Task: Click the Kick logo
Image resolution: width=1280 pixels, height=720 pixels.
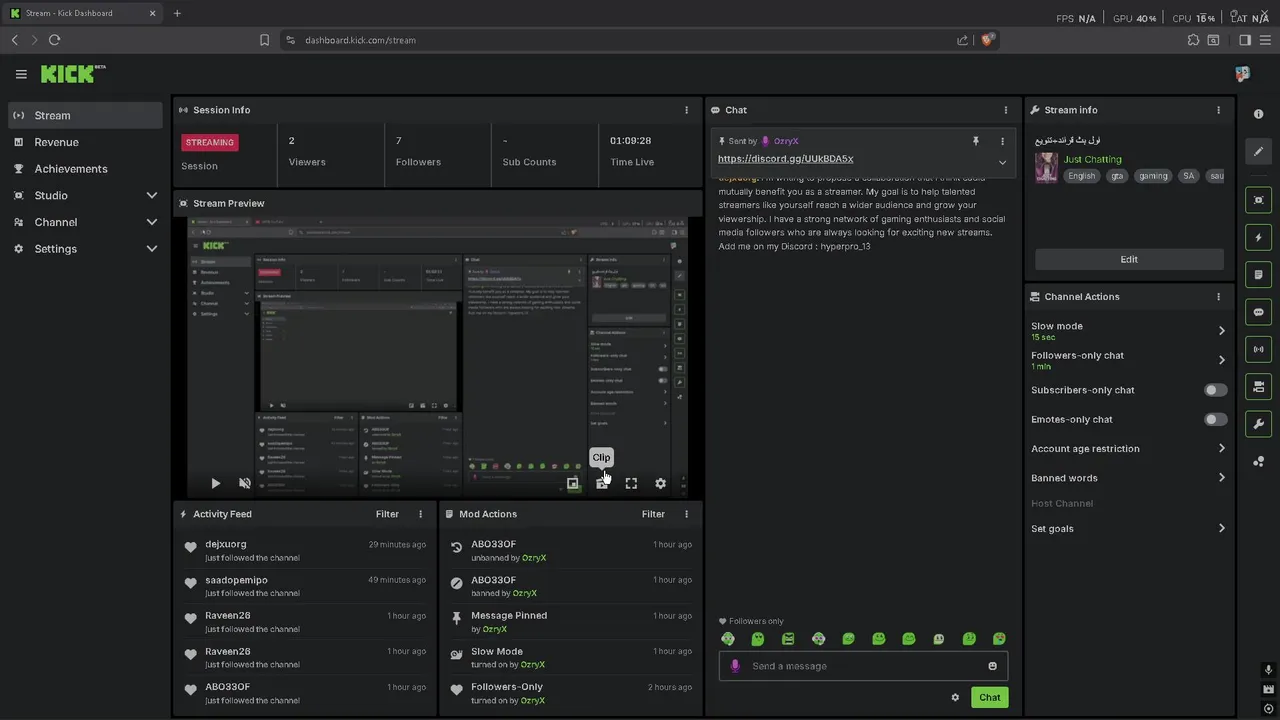Action: click(72, 74)
